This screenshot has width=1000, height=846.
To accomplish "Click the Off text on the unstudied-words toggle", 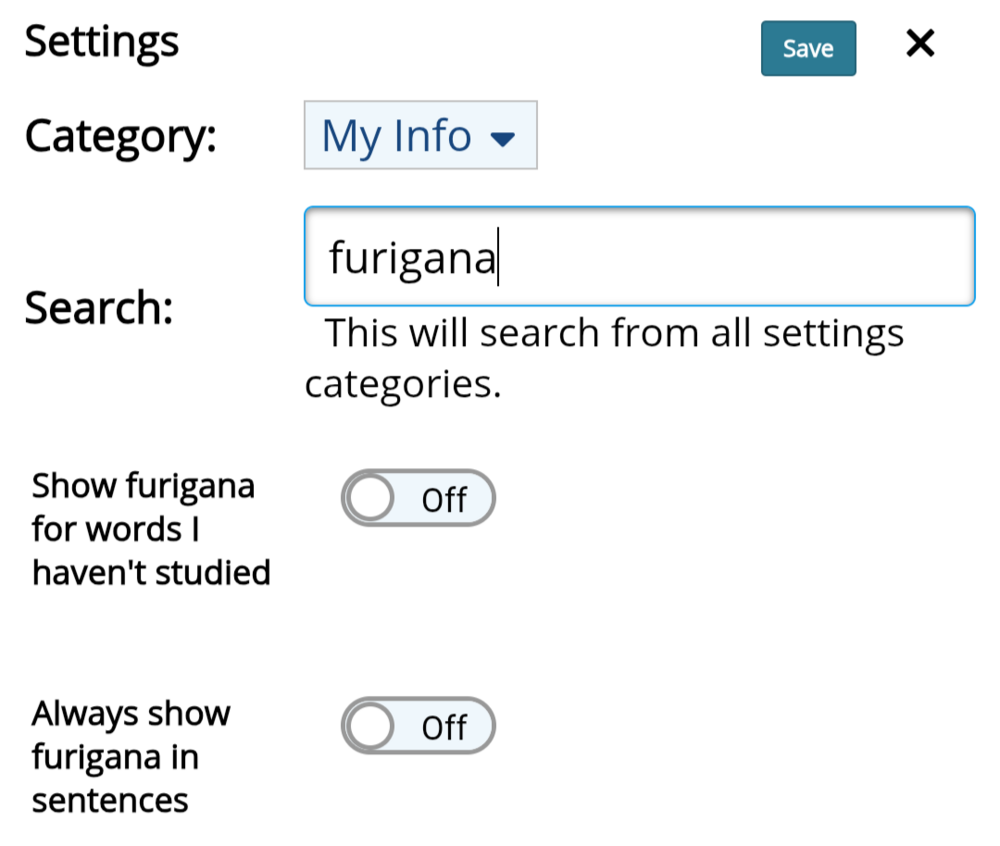I will tap(444, 499).
